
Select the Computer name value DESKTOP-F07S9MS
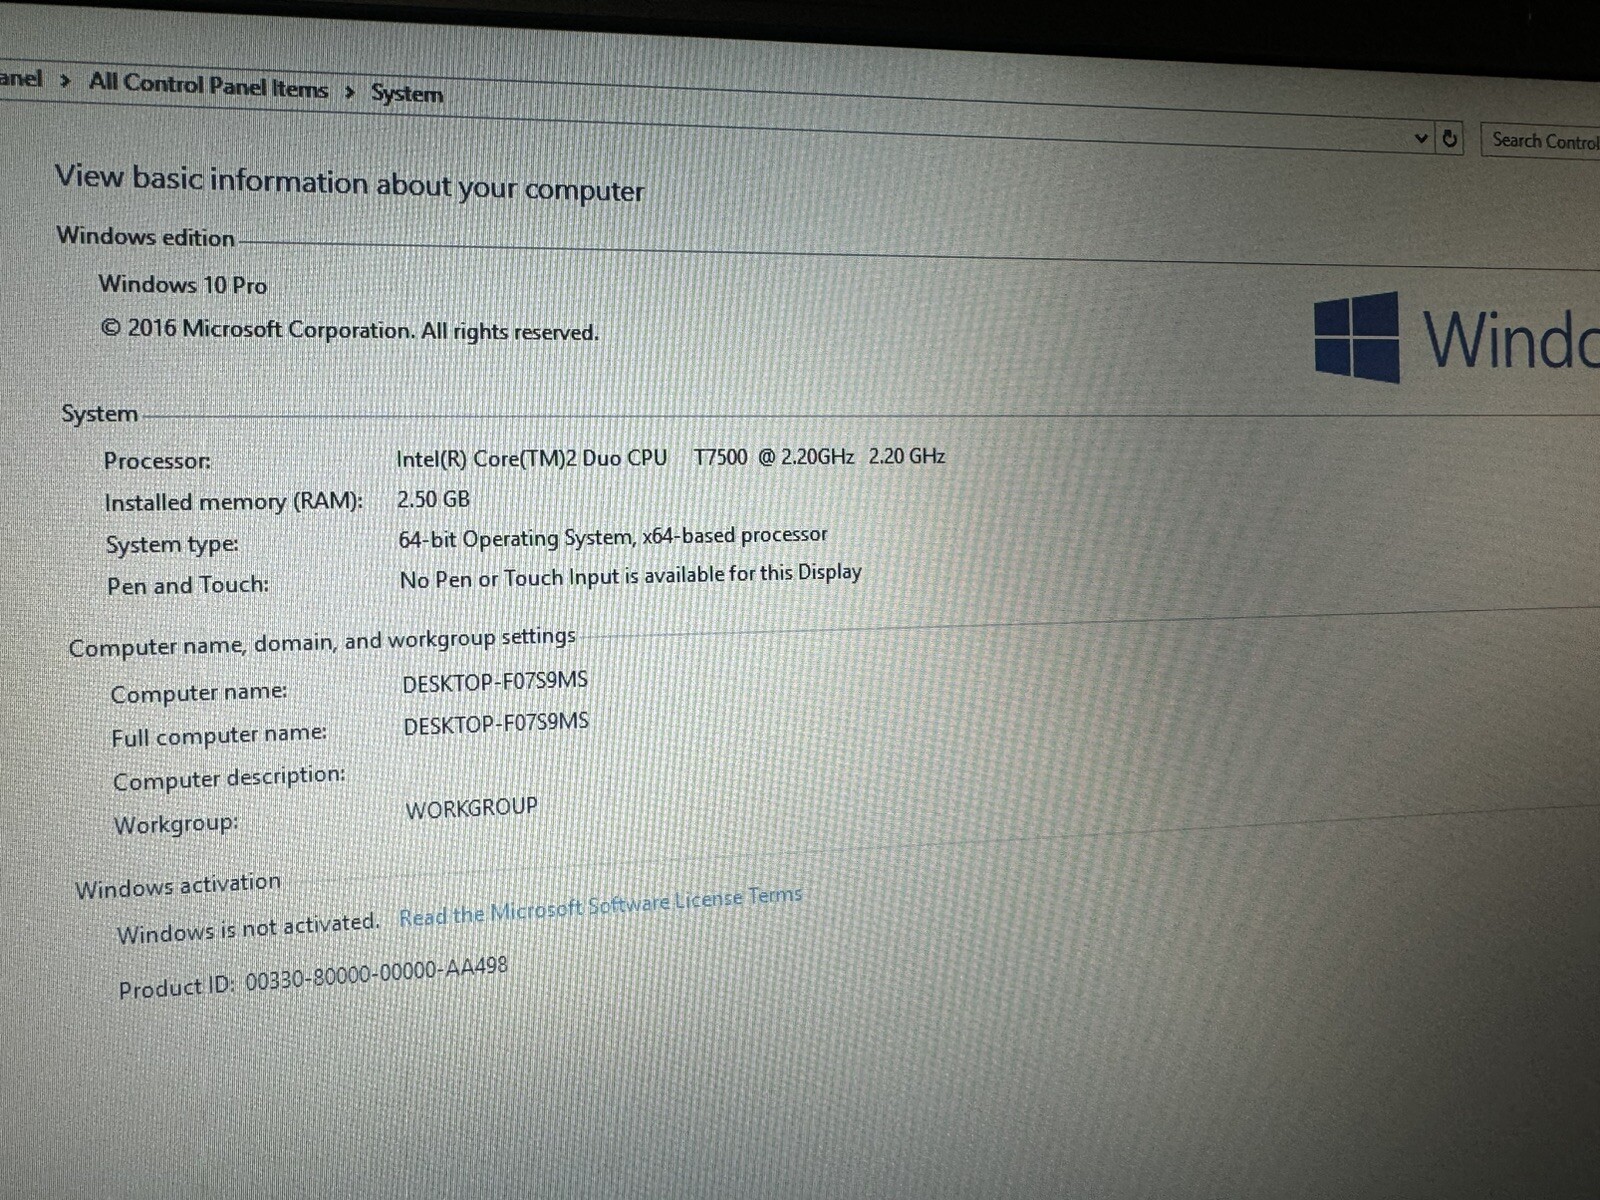[x=495, y=682]
